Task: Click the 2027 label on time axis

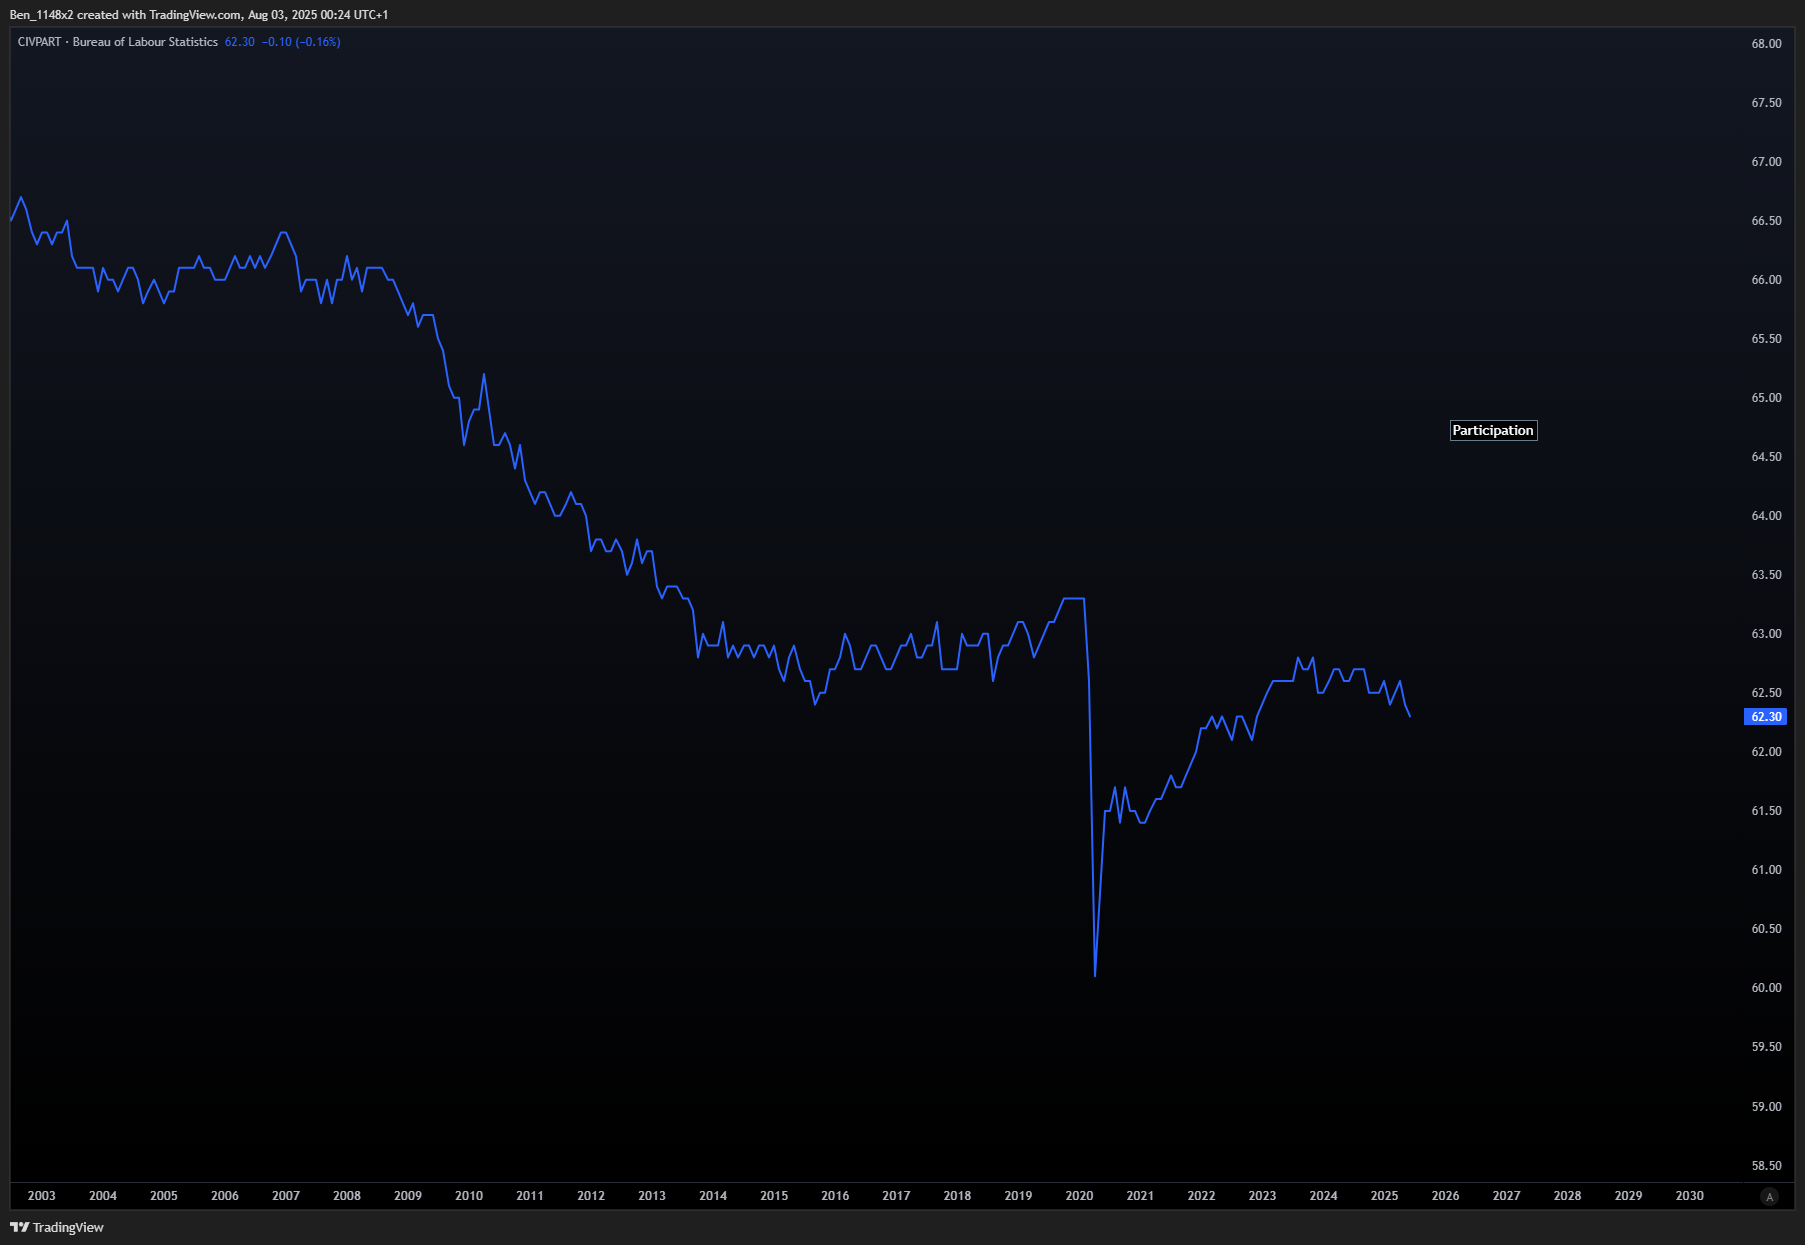Action: pos(1506,1195)
